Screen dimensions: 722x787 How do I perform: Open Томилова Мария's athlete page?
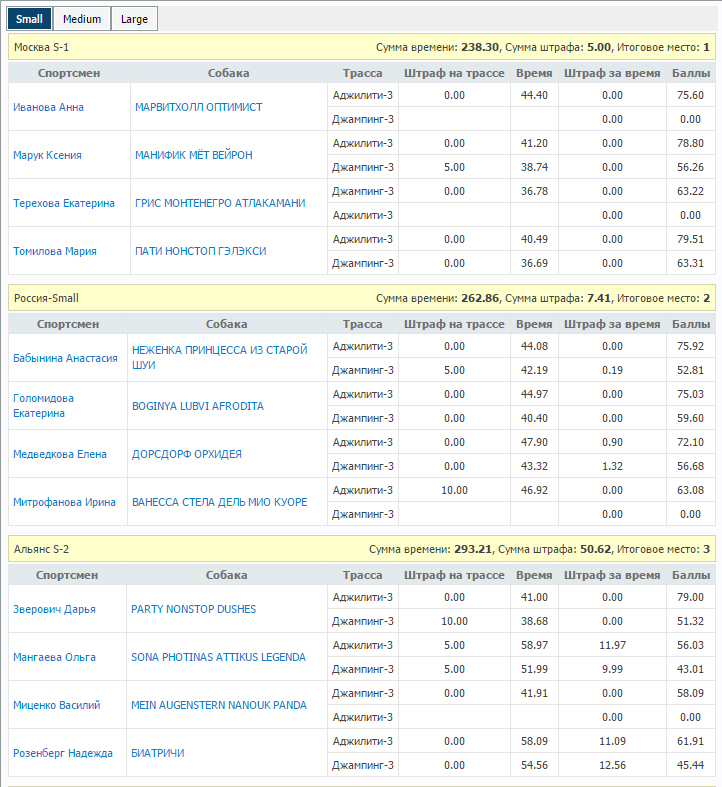point(55,251)
